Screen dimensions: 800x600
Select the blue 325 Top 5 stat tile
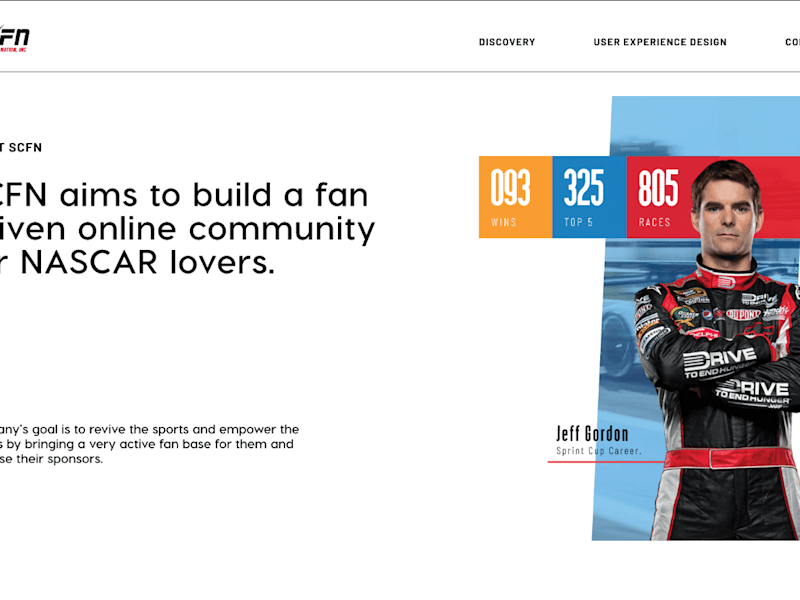(x=589, y=197)
